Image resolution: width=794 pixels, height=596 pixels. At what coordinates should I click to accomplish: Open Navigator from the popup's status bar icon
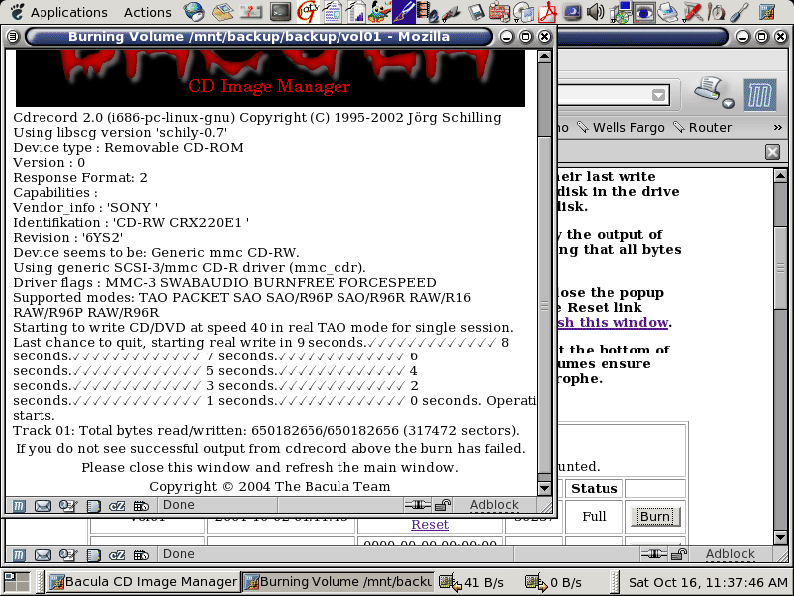pyautogui.click(x=20, y=505)
